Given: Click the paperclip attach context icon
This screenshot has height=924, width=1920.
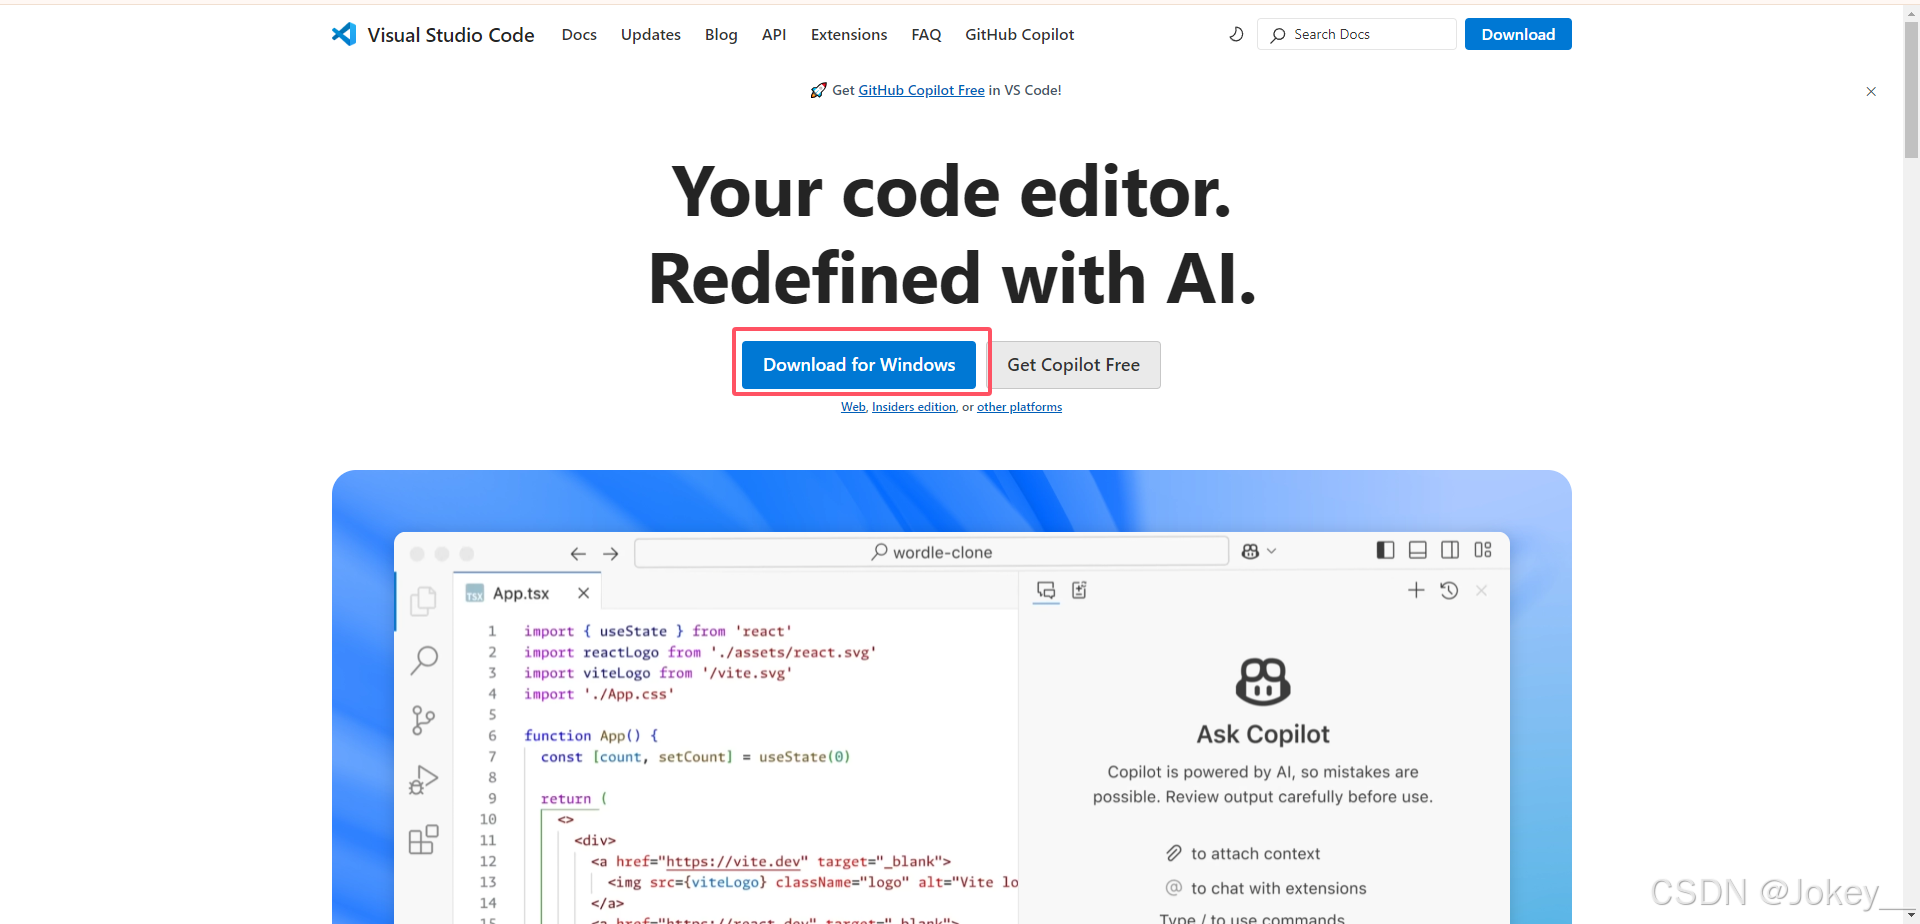Looking at the screenshot, I should pos(1174,853).
